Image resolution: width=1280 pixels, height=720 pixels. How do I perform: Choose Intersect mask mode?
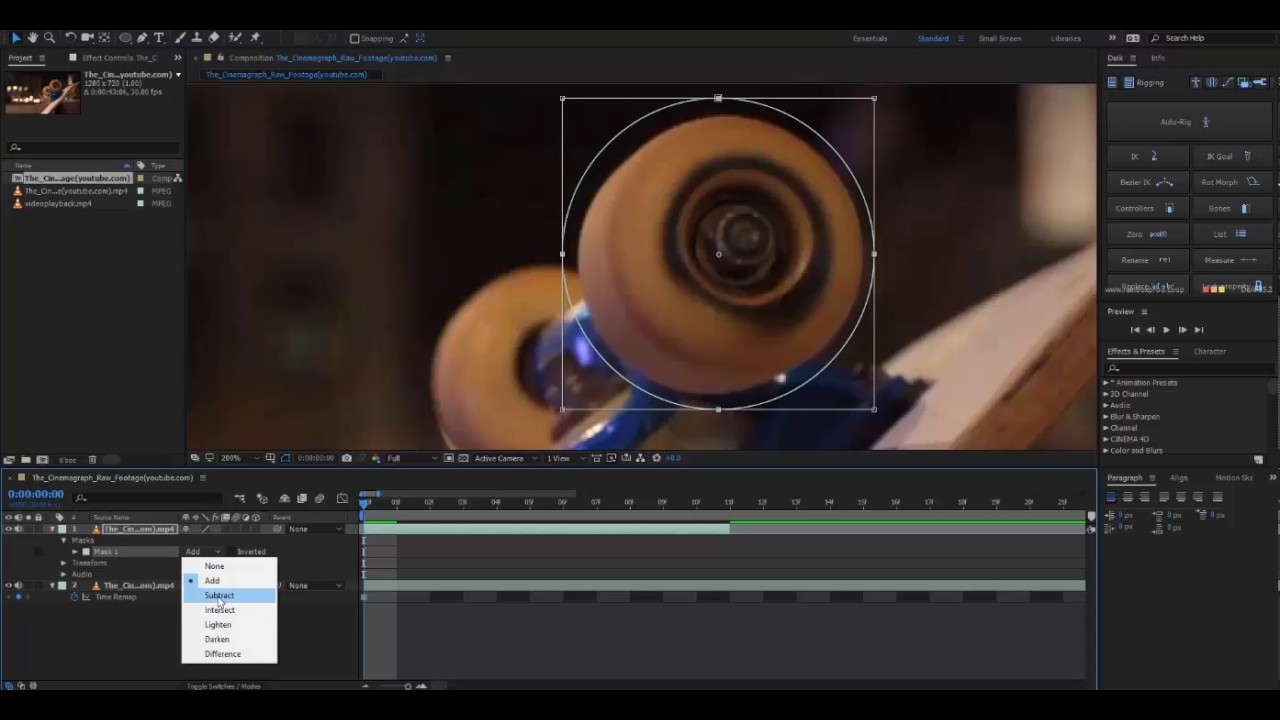229,610
